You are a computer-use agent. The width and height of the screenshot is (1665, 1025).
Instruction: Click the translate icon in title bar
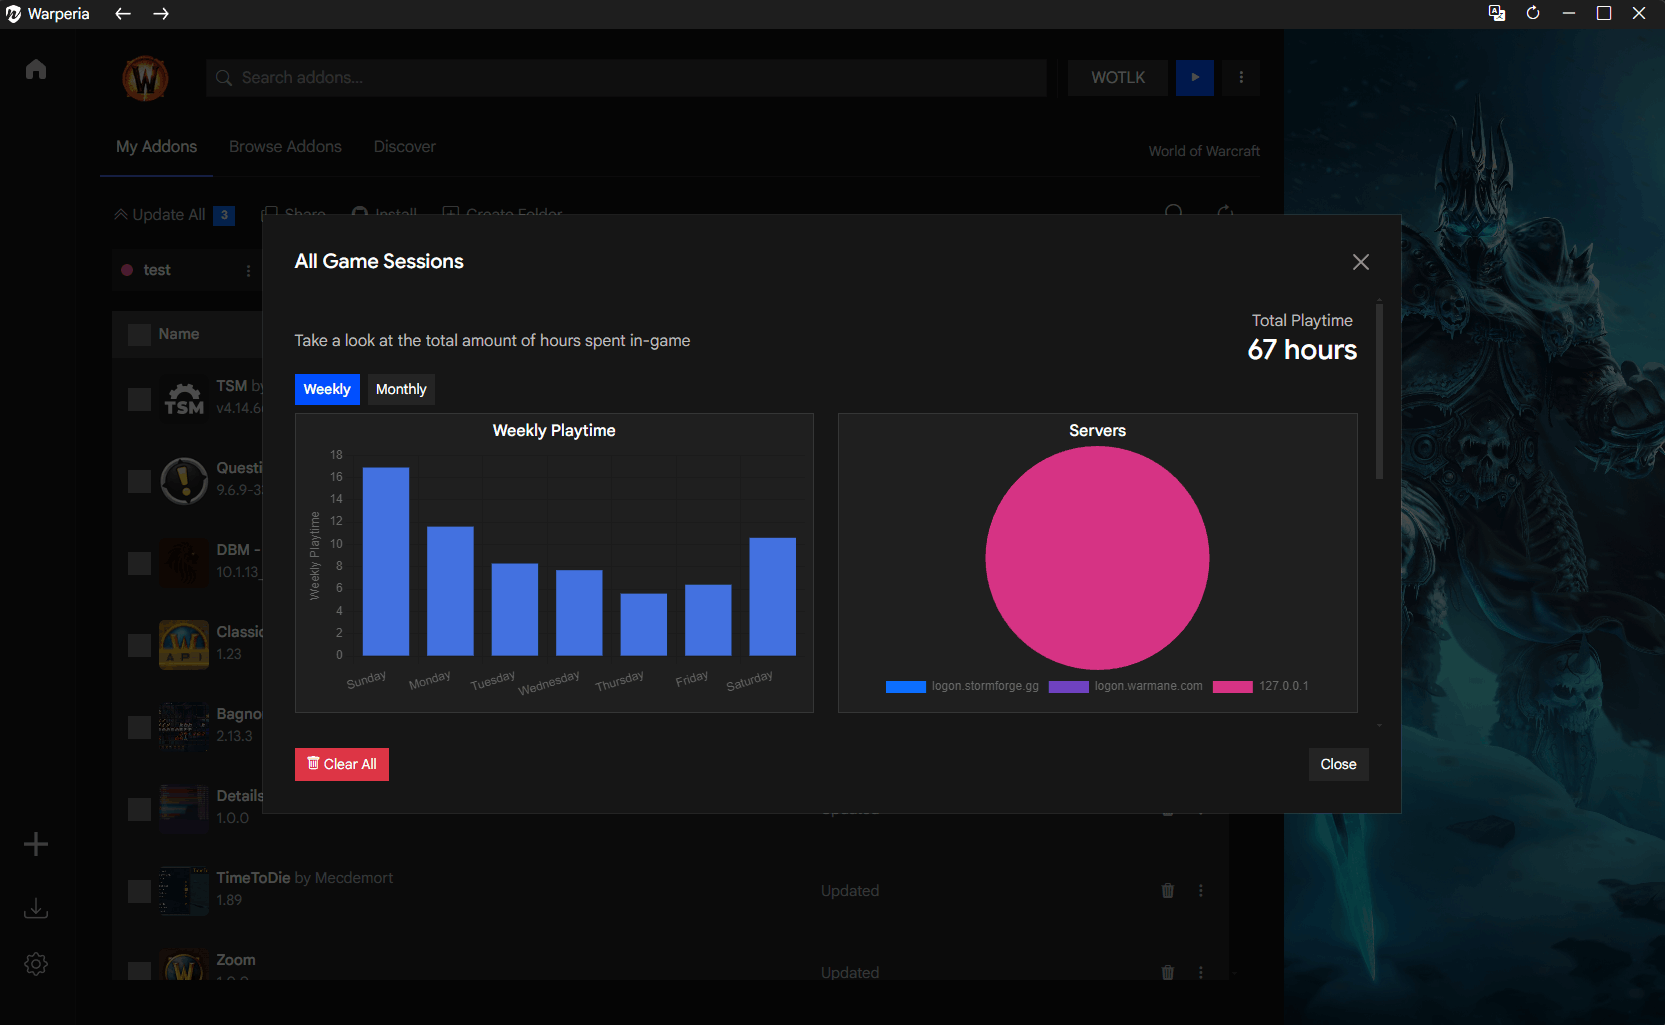tap(1497, 13)
